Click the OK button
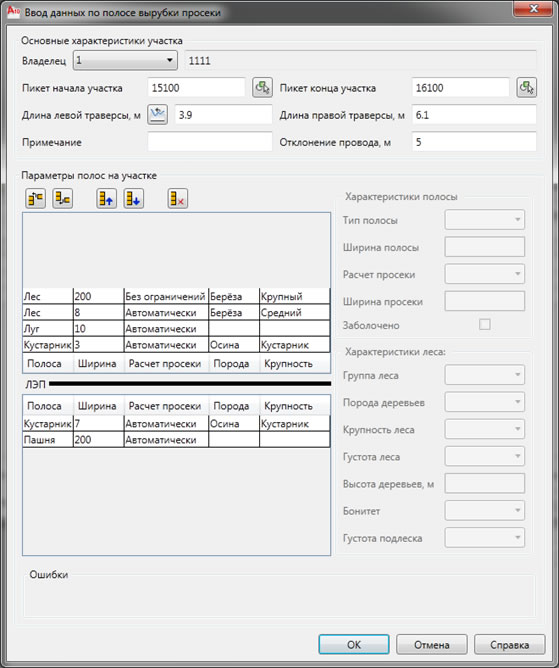The height and width of the screenshot is (668, 559). [x=354, y=645]
